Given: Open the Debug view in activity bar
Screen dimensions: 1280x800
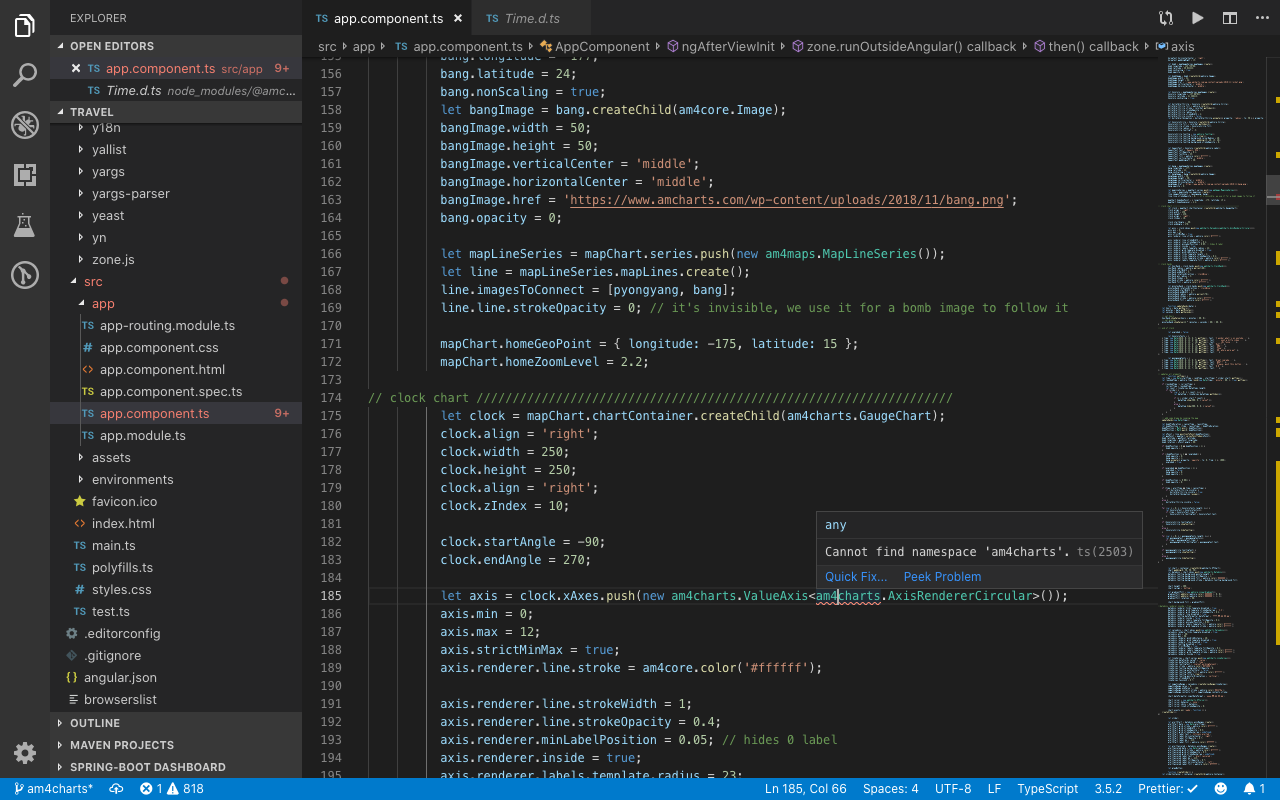Looking at the screenshot, I should 25,125.
